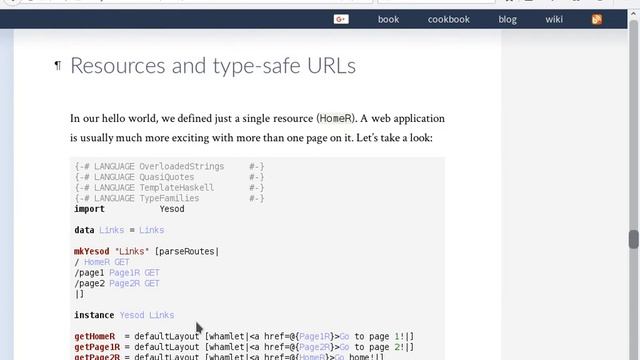Click the getPage1R definition line

click(244, 347)
